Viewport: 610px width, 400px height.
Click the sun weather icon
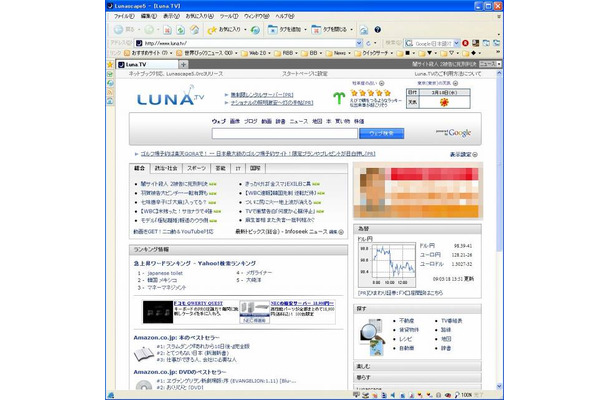[x=444, y=102]
